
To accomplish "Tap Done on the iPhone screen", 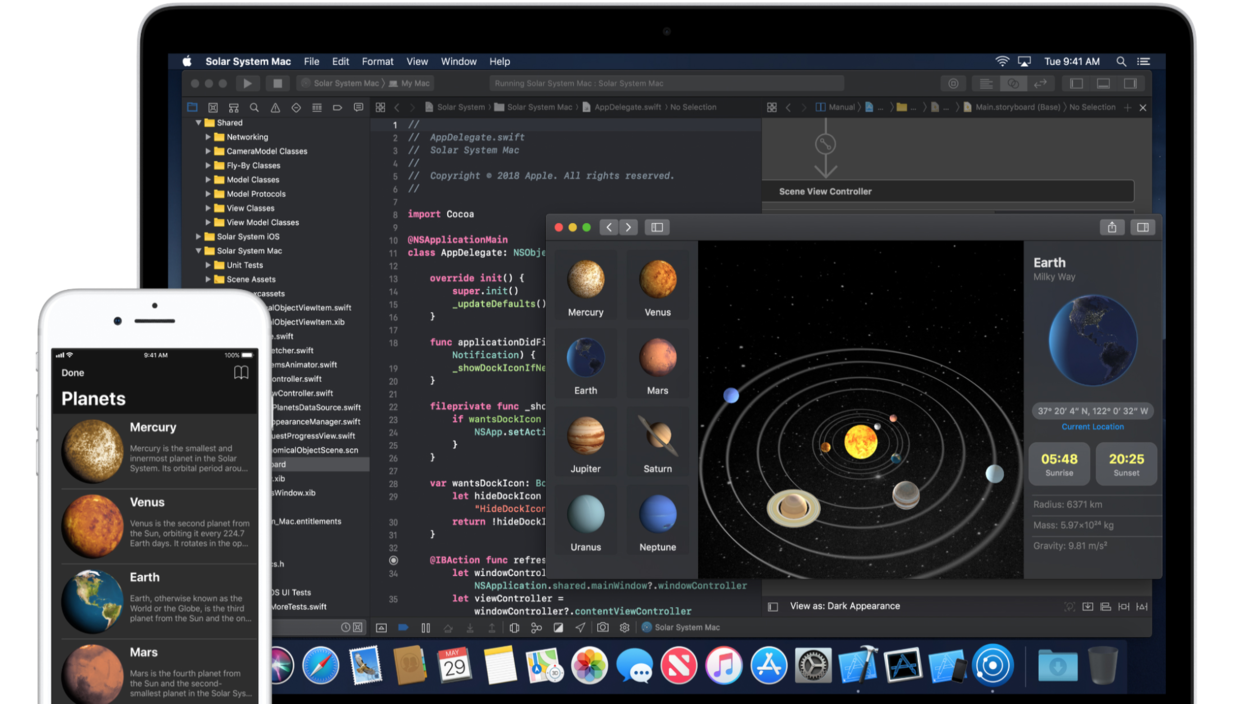I will pyautogui.click(x=73, y=373).
